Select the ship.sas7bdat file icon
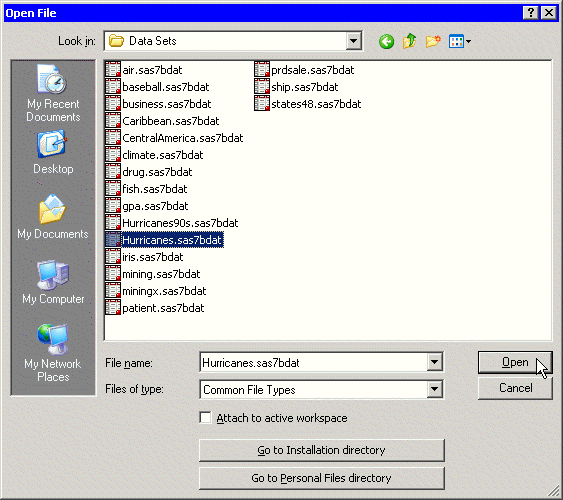 click(262, 87)
